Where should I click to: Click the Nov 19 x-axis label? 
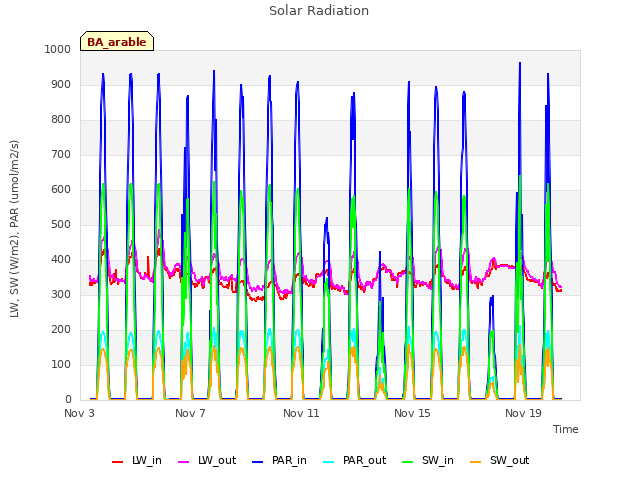[x=523, y=413]
